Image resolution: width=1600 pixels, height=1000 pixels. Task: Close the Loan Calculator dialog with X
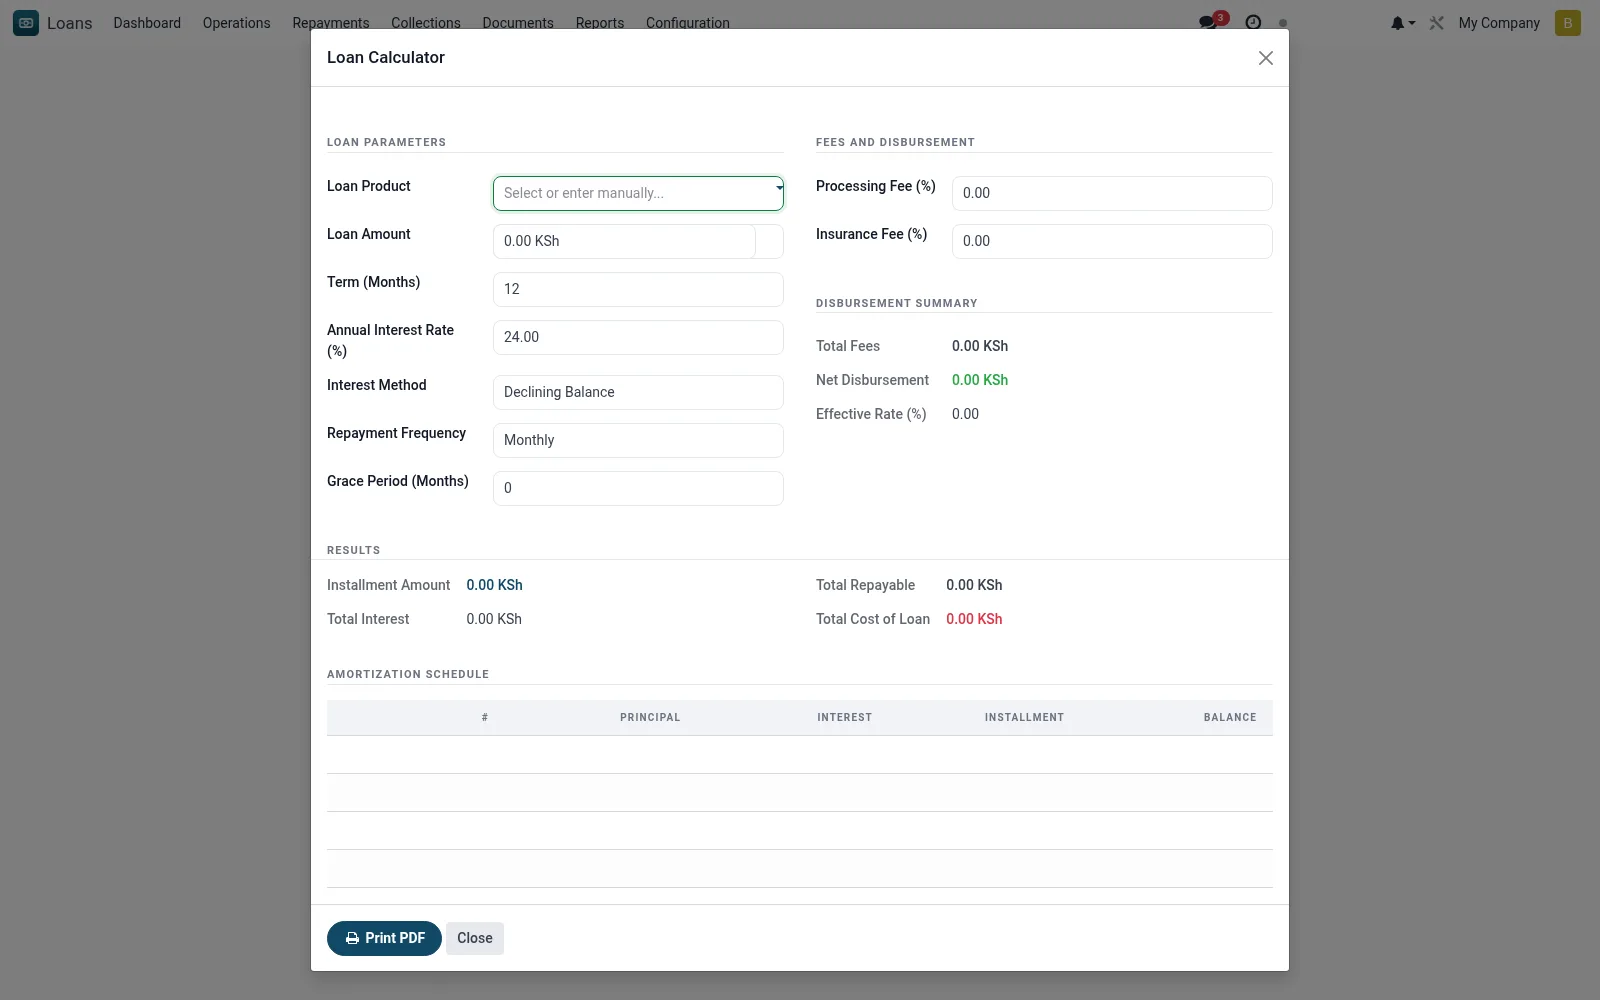[1265, 58]
